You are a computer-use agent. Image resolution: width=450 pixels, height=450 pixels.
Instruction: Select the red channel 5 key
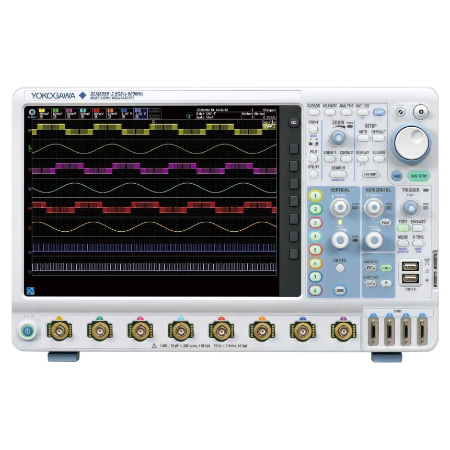click(315, 250)
